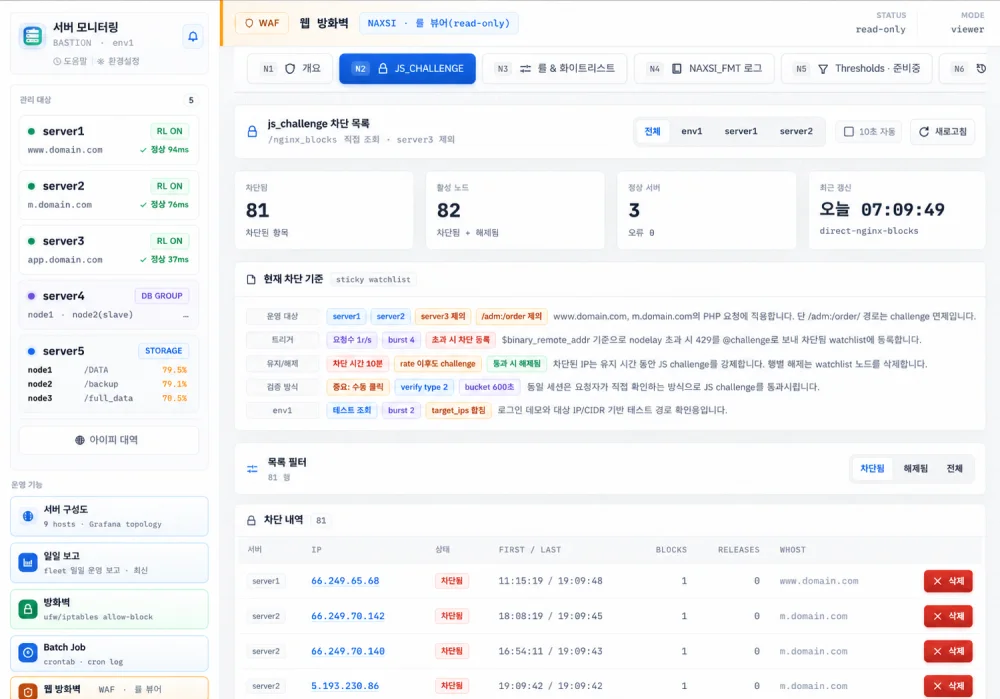Click the 새로고침 refresh button

coord(942,131)
